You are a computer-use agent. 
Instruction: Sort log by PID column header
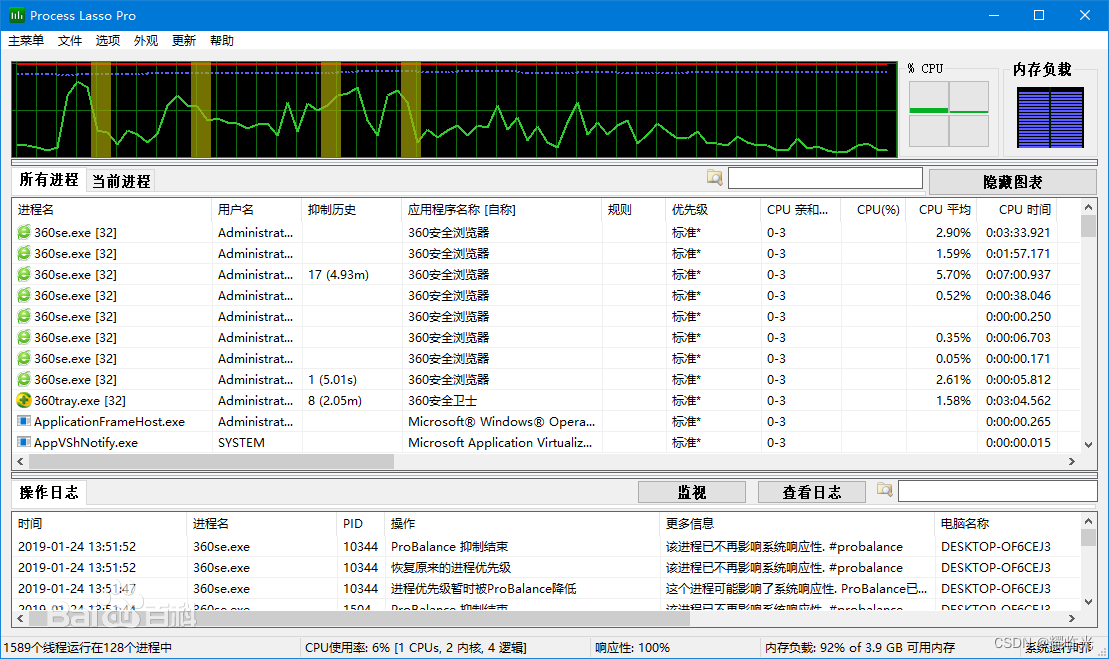[x=360, y=523]
